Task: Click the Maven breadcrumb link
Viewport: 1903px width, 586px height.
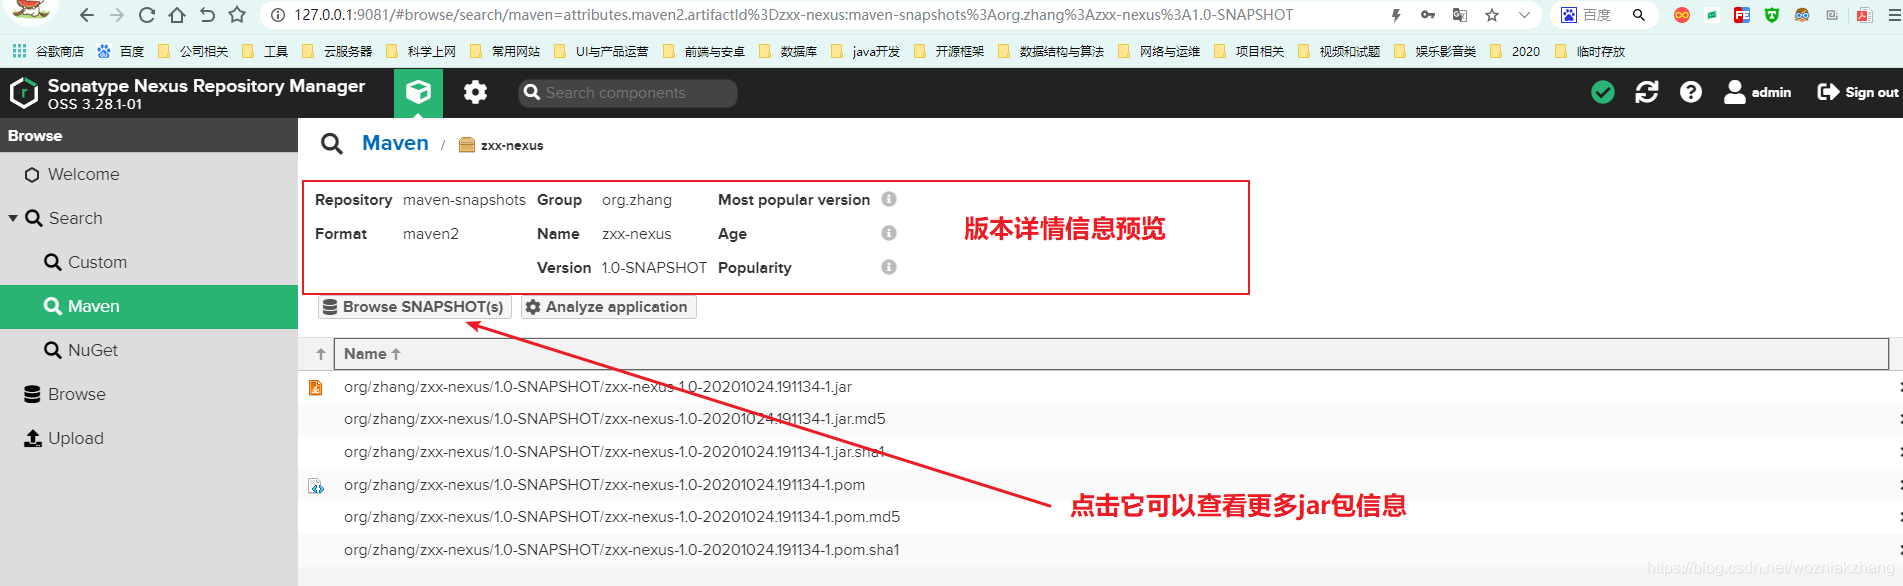Action: pos(395,143)
